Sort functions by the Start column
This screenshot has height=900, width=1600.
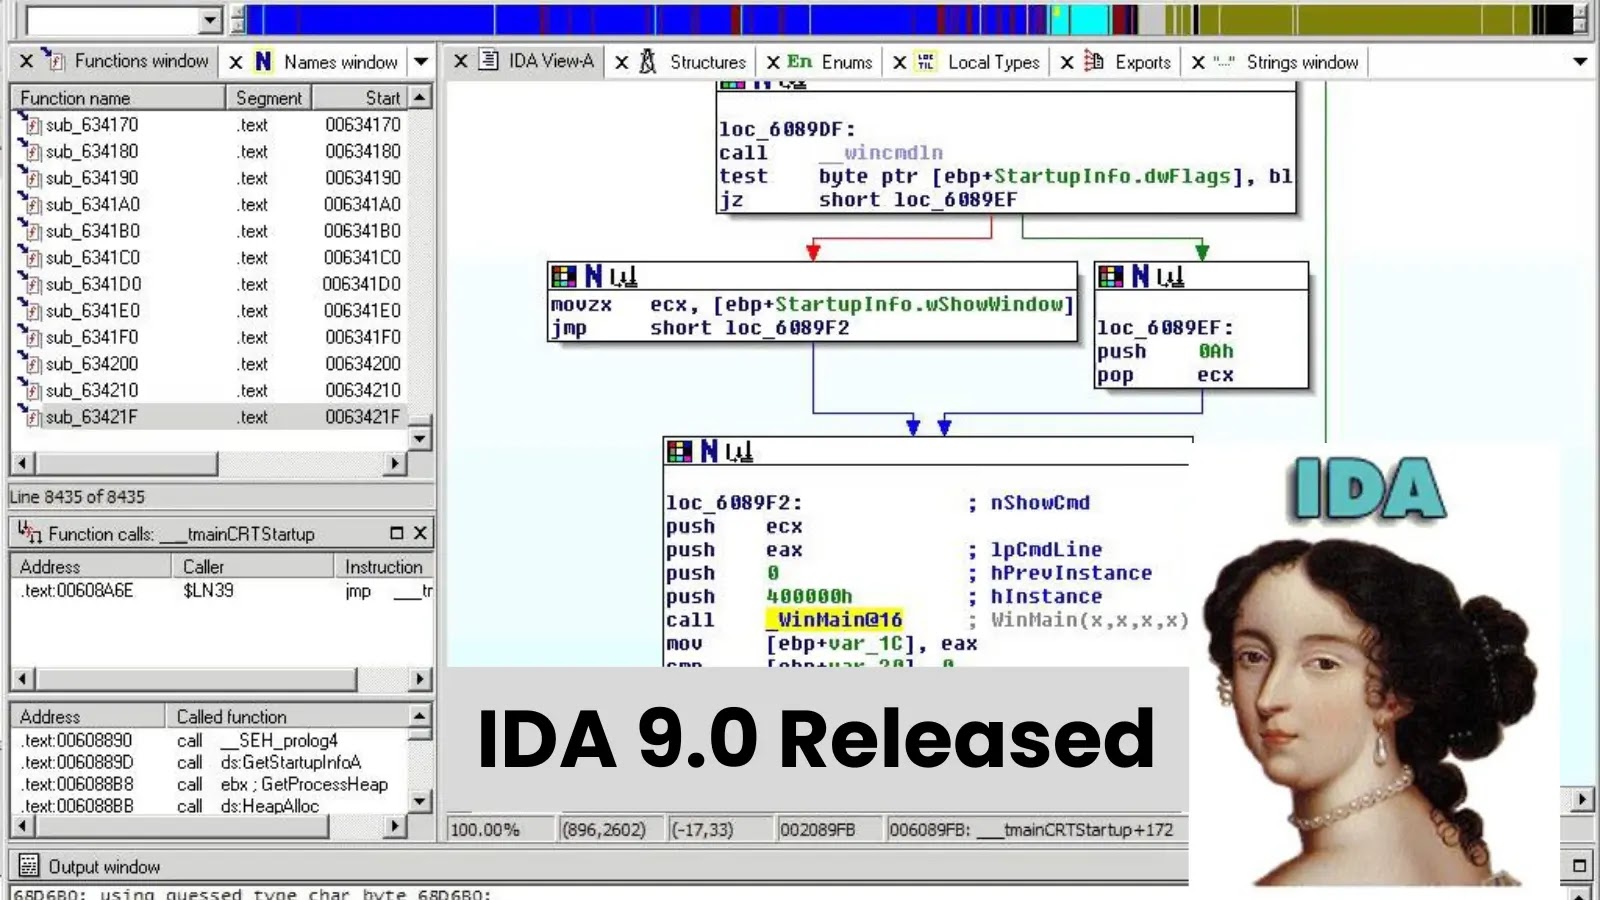click(361, 98)
